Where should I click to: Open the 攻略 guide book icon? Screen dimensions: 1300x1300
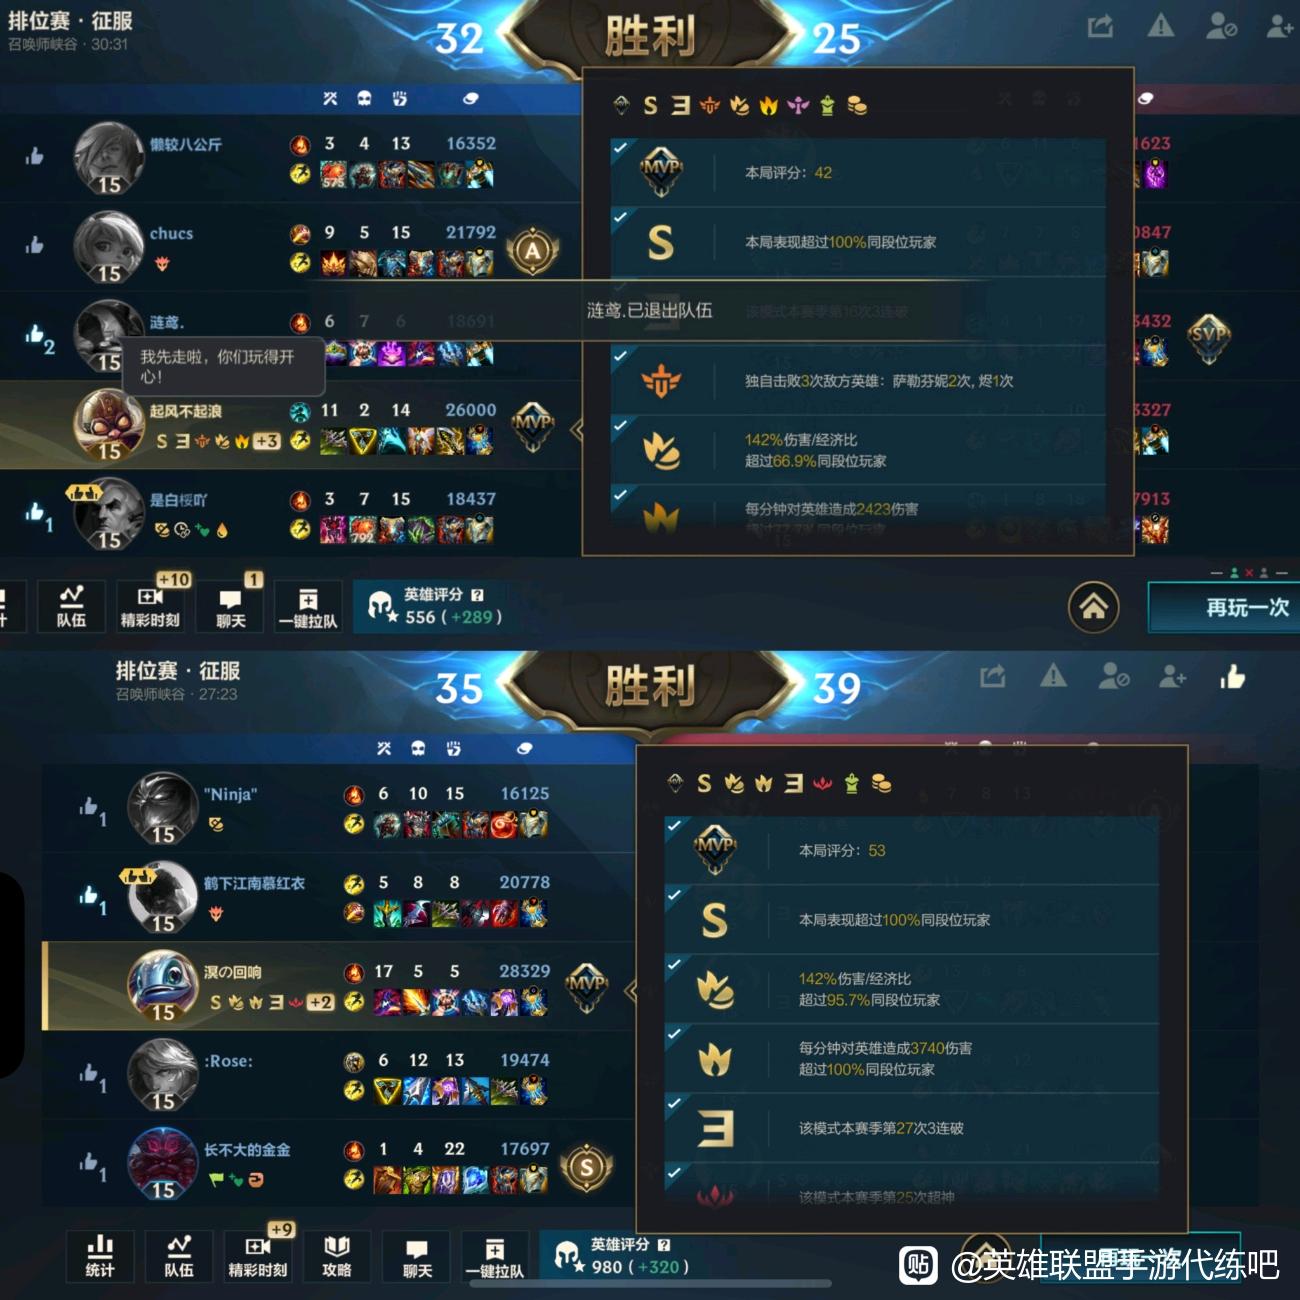pyautogui.click(x=337, y=1256)
